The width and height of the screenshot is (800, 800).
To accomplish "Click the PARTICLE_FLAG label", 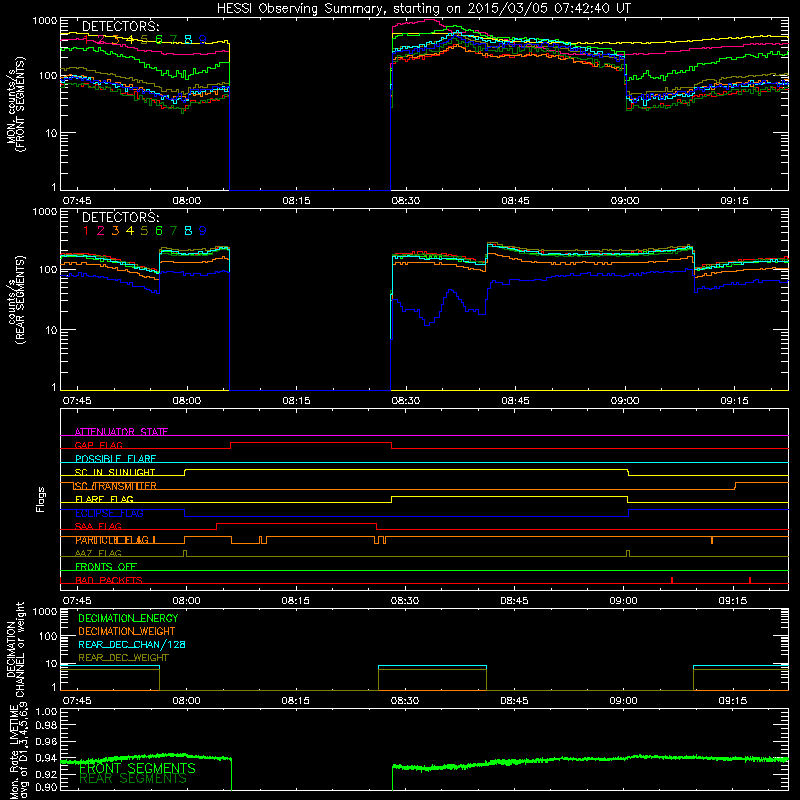I will coord(112,540).
